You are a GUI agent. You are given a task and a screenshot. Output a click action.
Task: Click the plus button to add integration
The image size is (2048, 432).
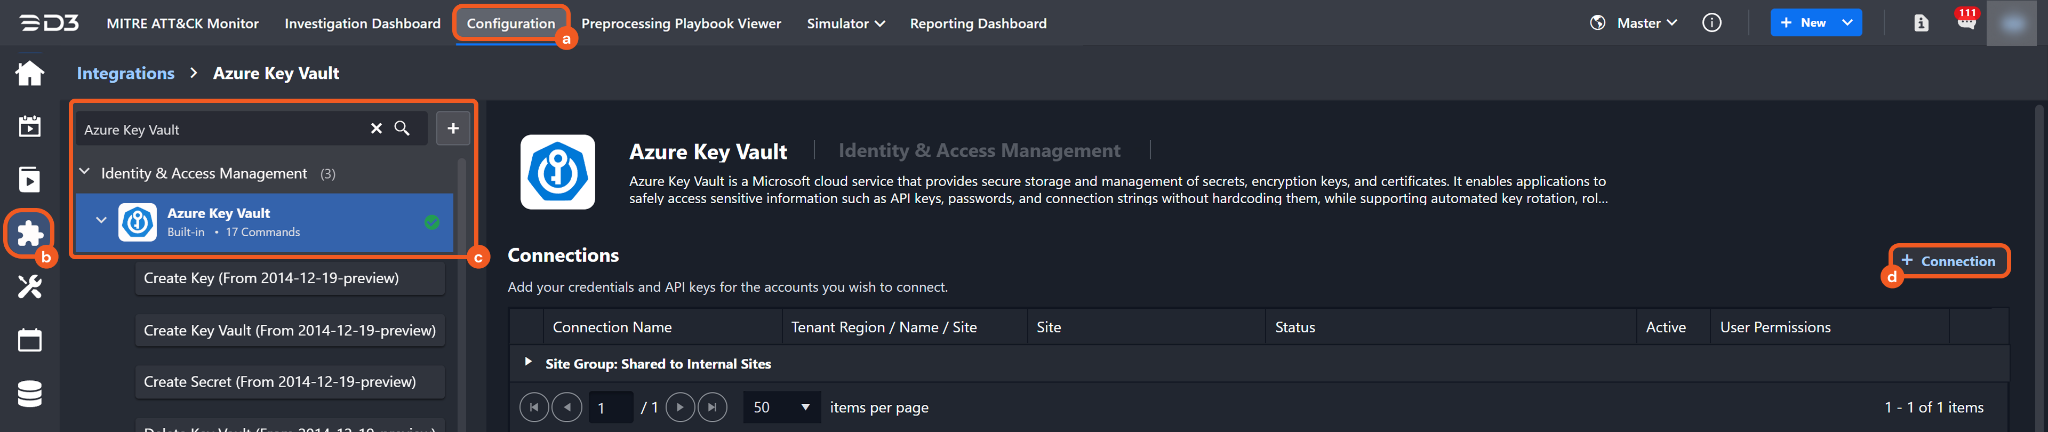[453, 128]
